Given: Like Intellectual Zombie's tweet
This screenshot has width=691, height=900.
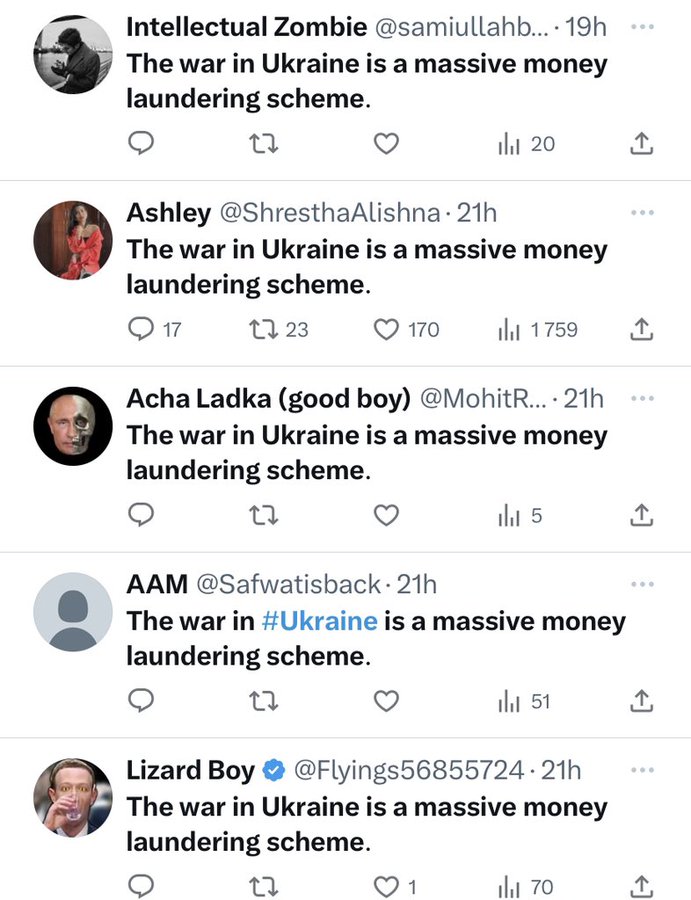Looking at the screenshot, I should click(386, 144).
